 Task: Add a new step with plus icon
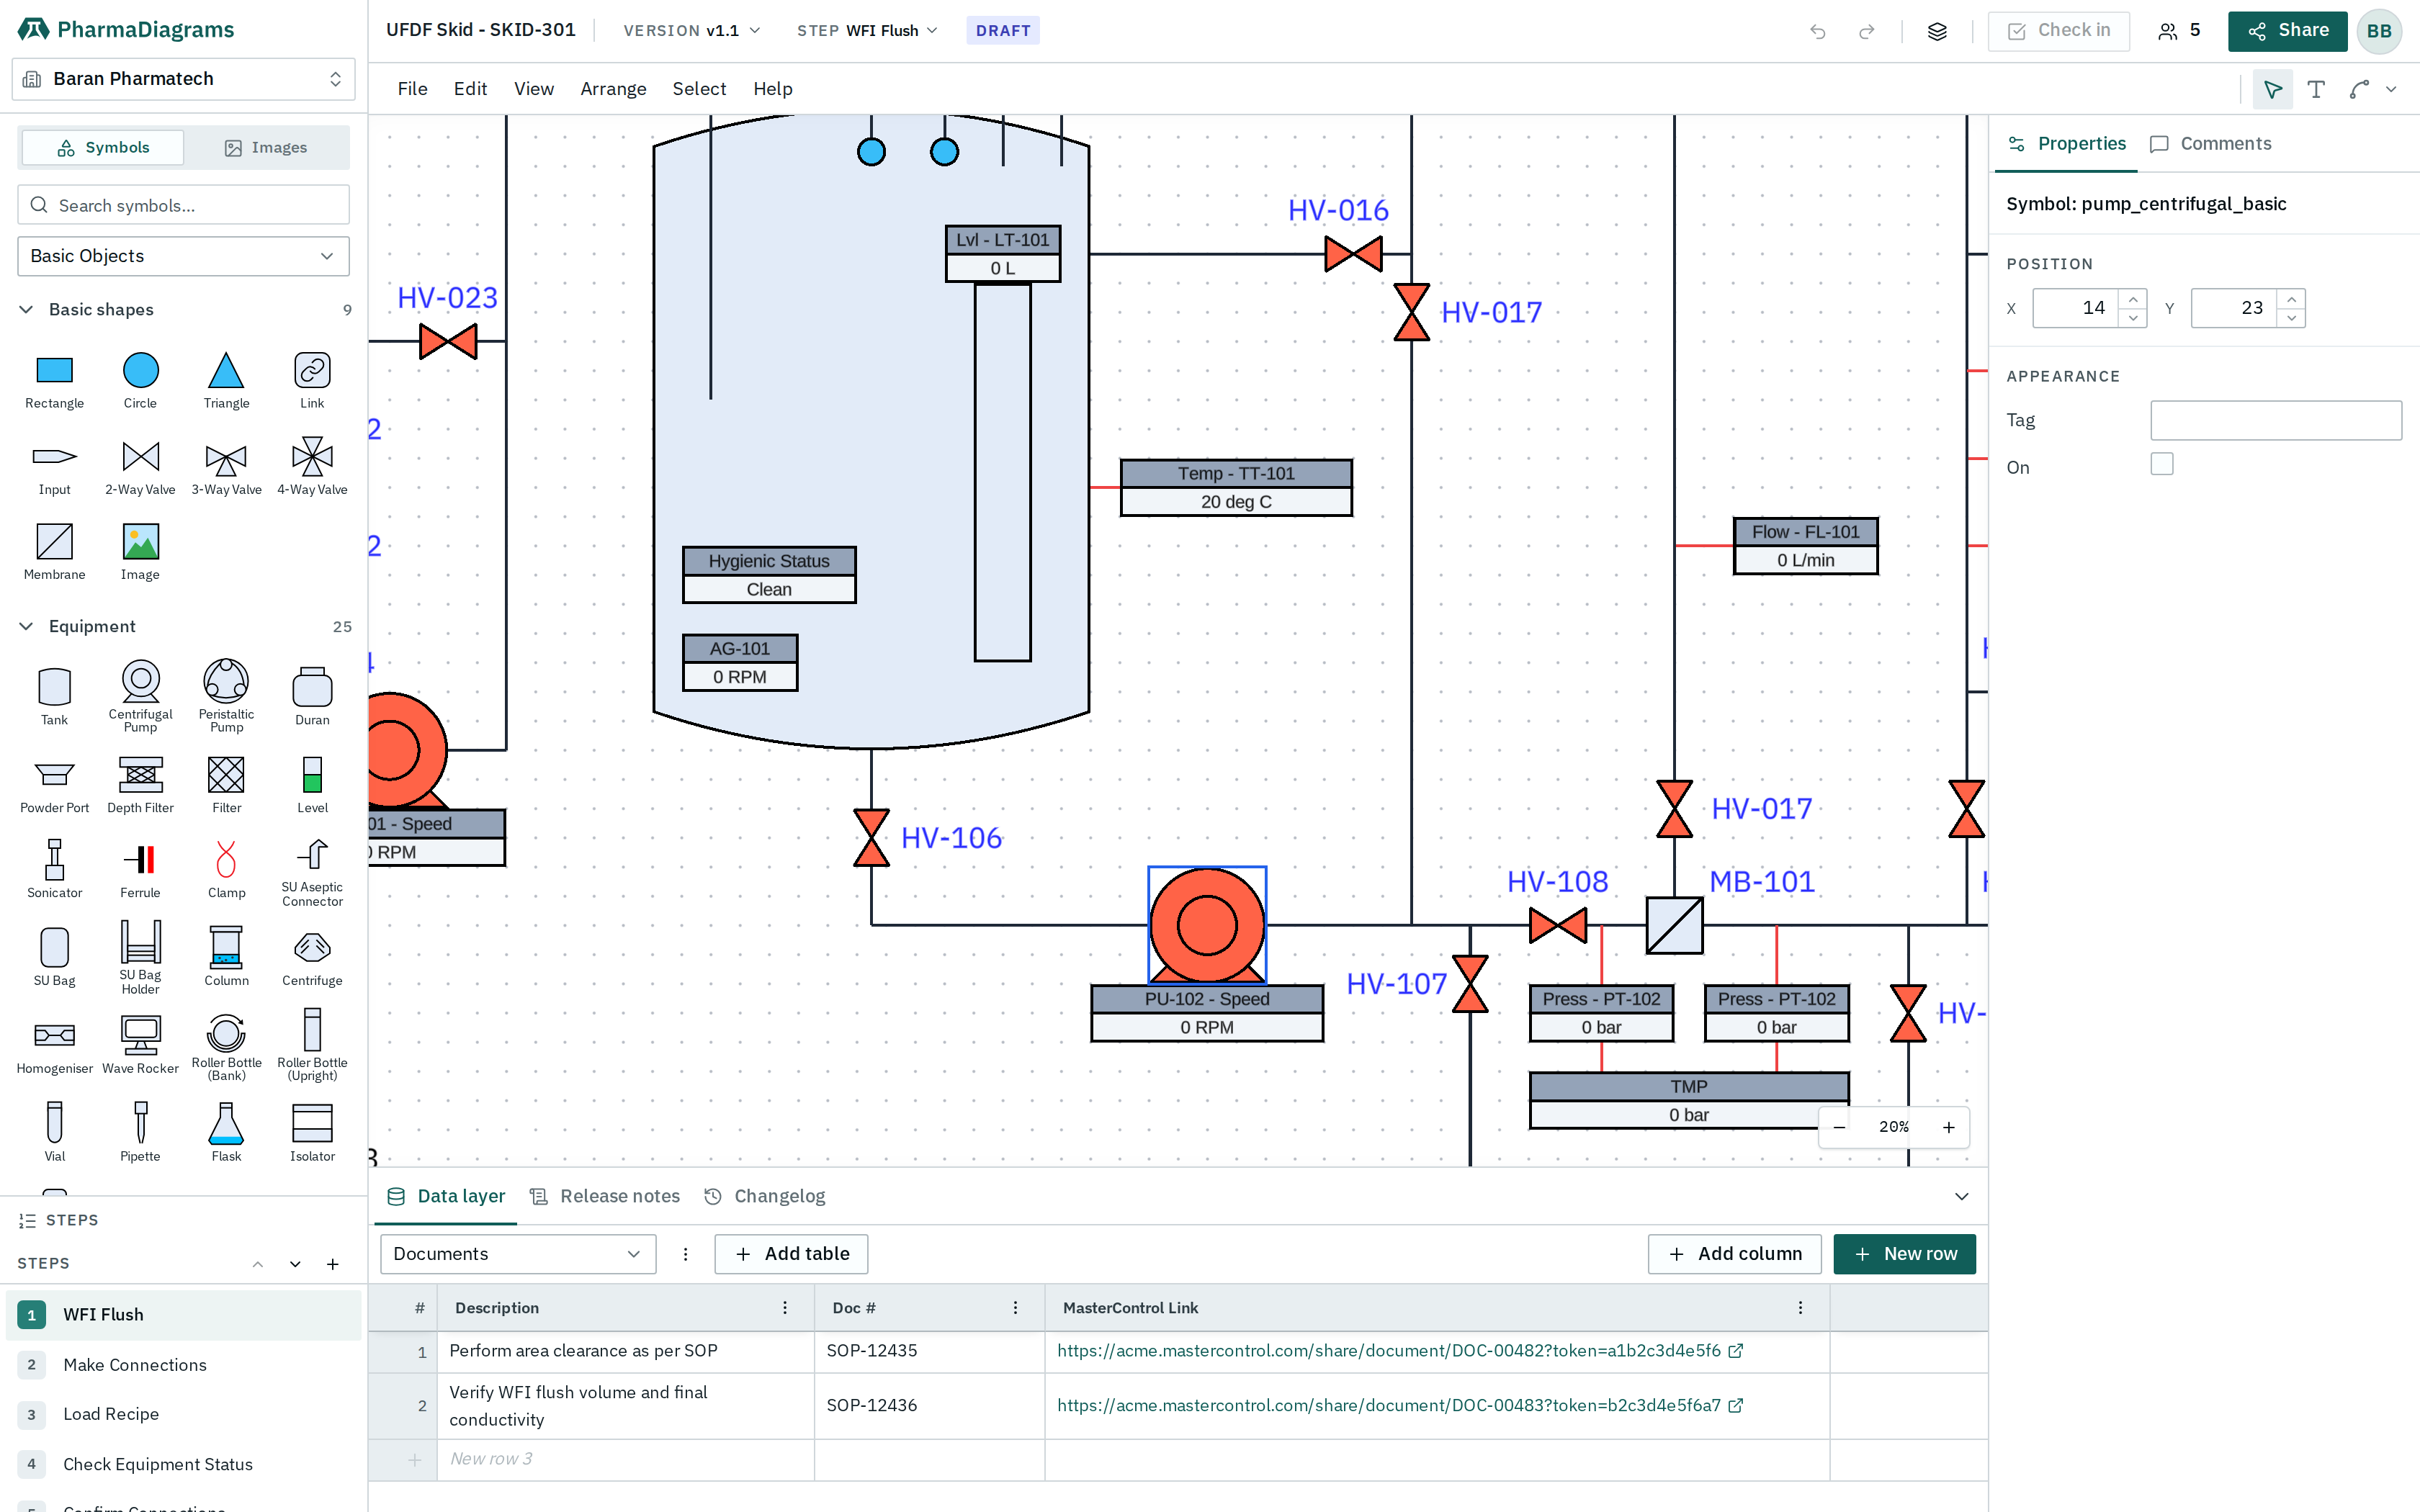(x=333, y=1264)
